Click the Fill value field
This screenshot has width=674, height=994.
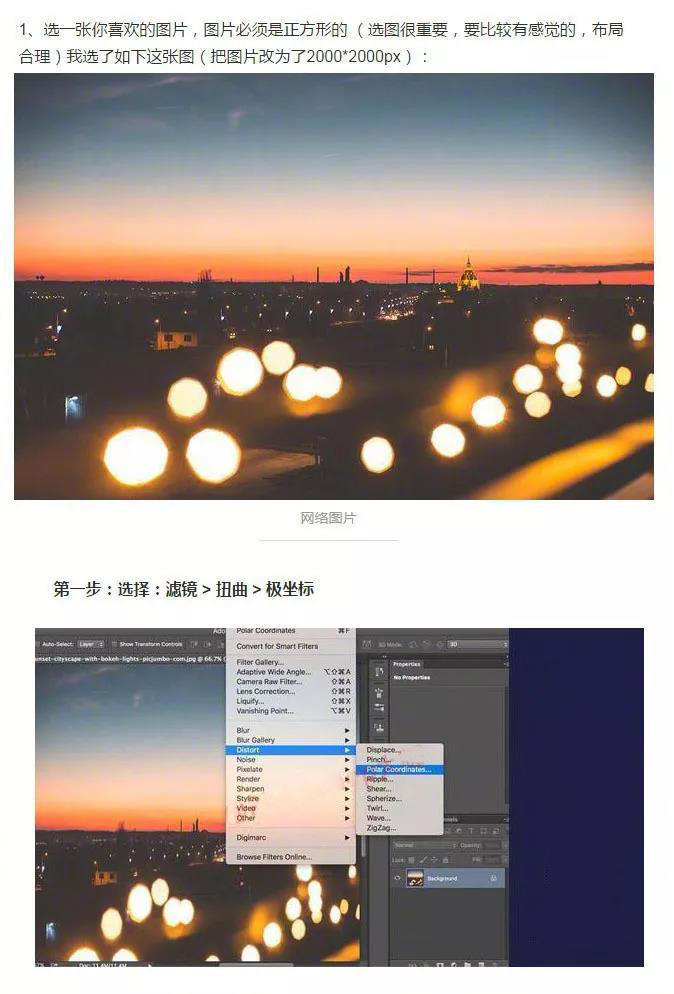491,860
